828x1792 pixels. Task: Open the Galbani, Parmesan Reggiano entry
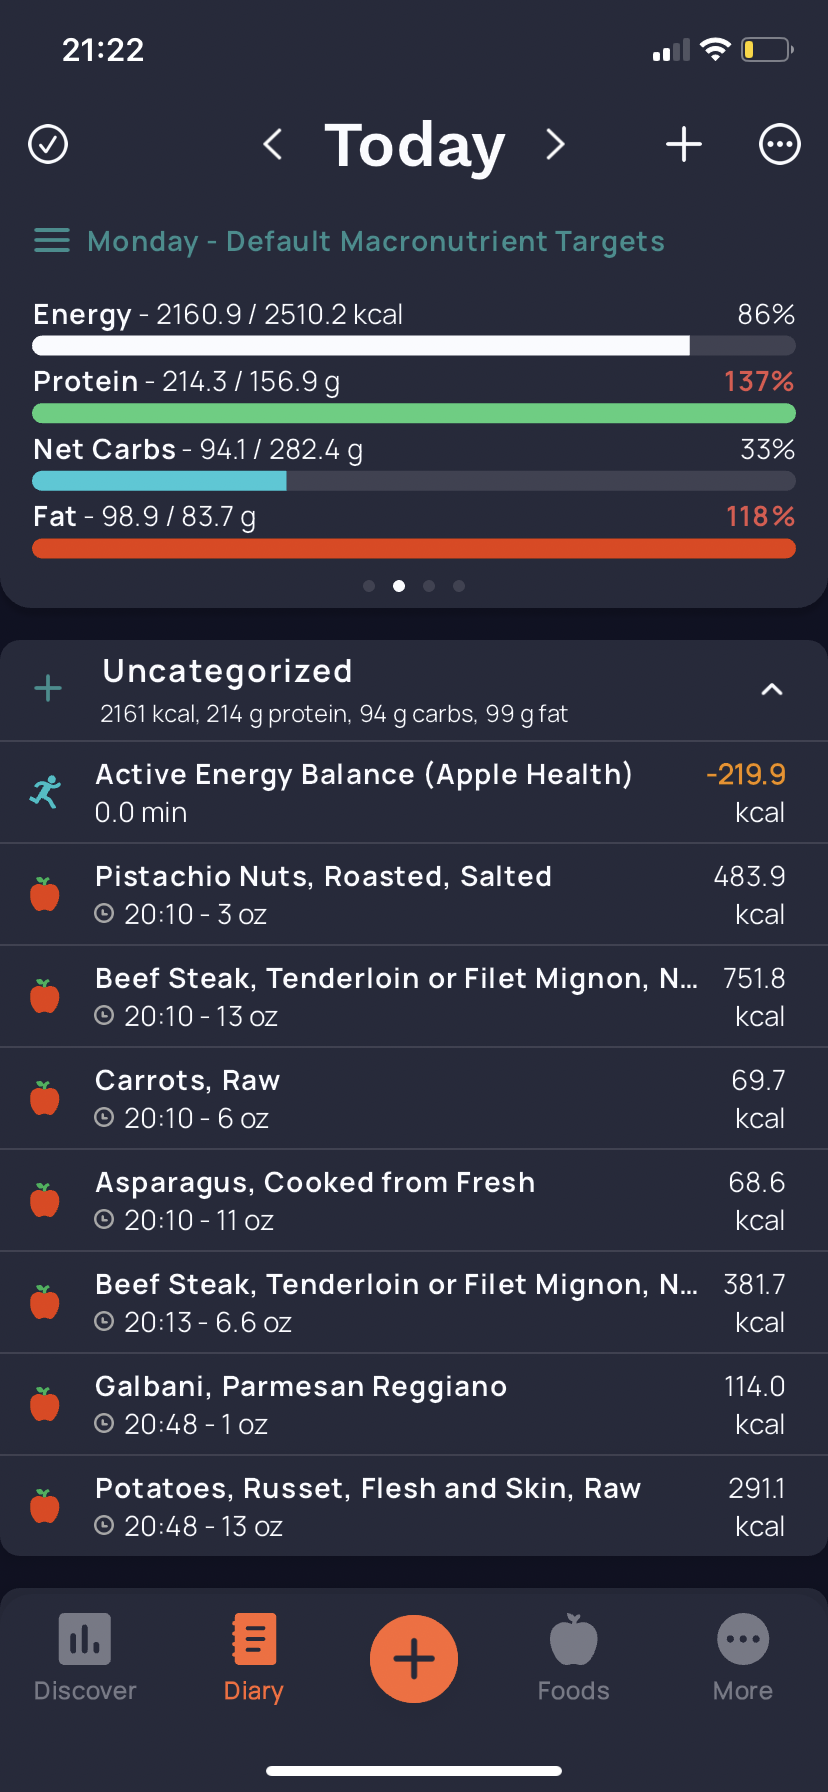tap(414, 1404)
